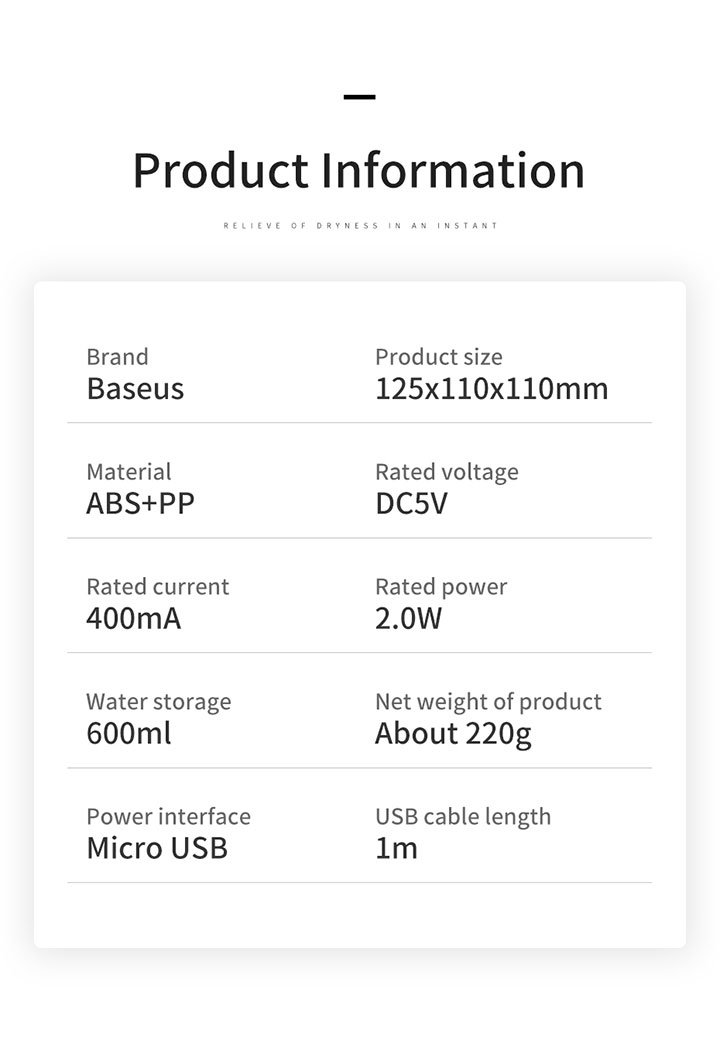Viewport: 720px width, 1039px height.
Task: Select the "Water storage" label
Action: (x=158, y=702)
